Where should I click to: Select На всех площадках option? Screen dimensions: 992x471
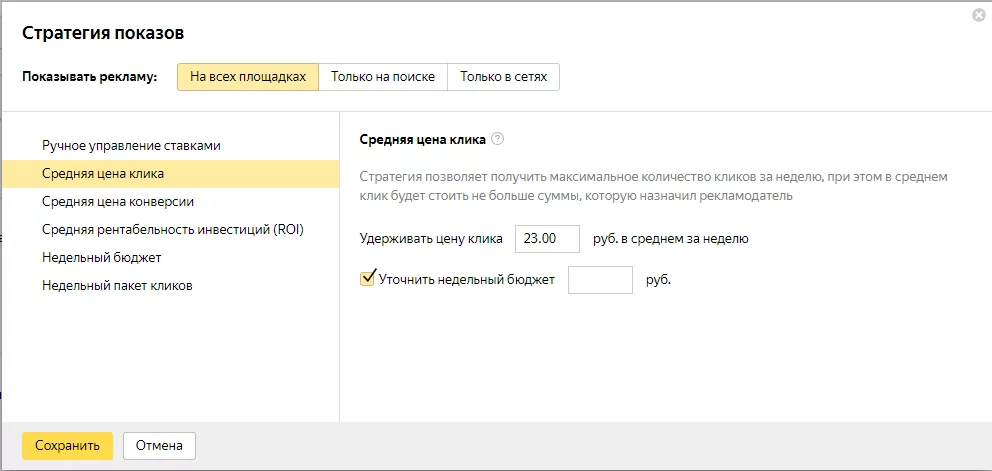(248, 77)
